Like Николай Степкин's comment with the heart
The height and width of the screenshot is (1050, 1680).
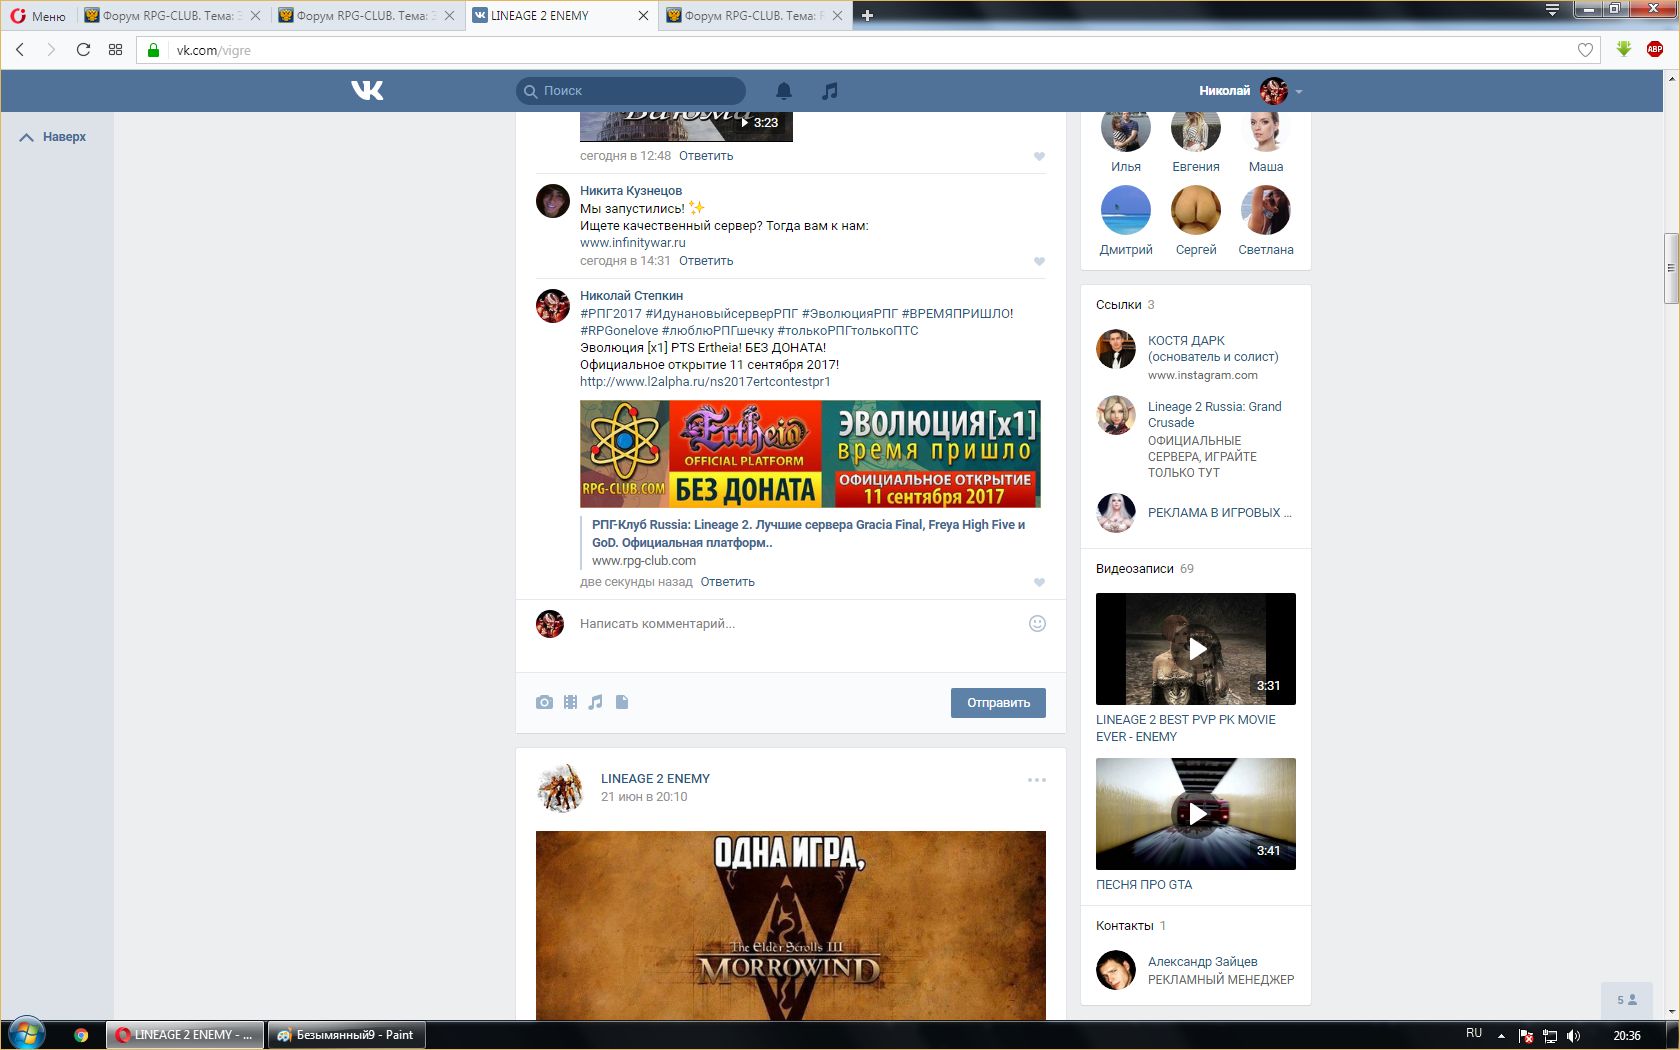coord(1039,582)
